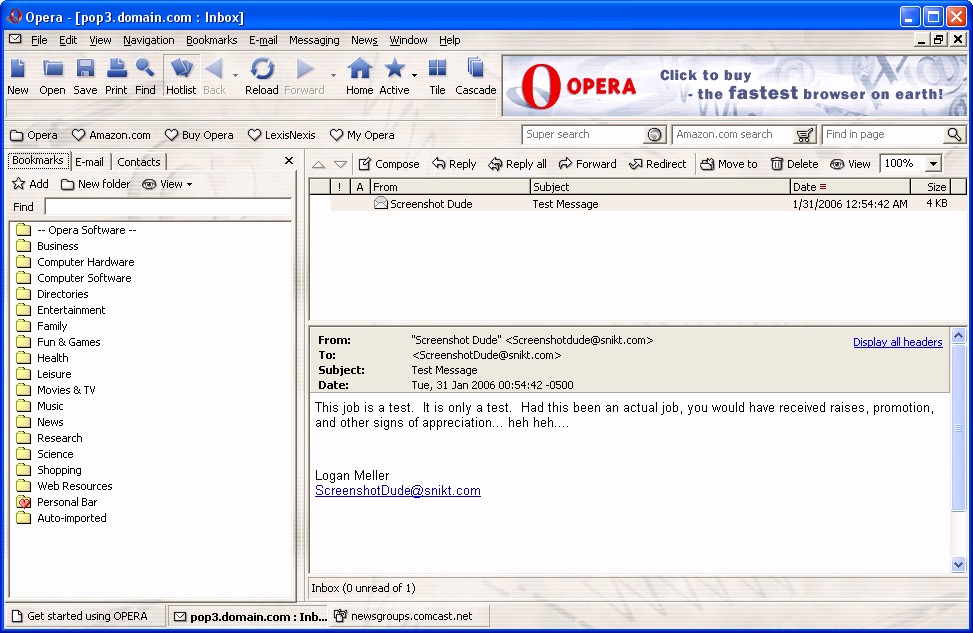Viewport: 973px width, 633px height.
Task: Open dropdown arrow next to Forward
Action: 333,76
